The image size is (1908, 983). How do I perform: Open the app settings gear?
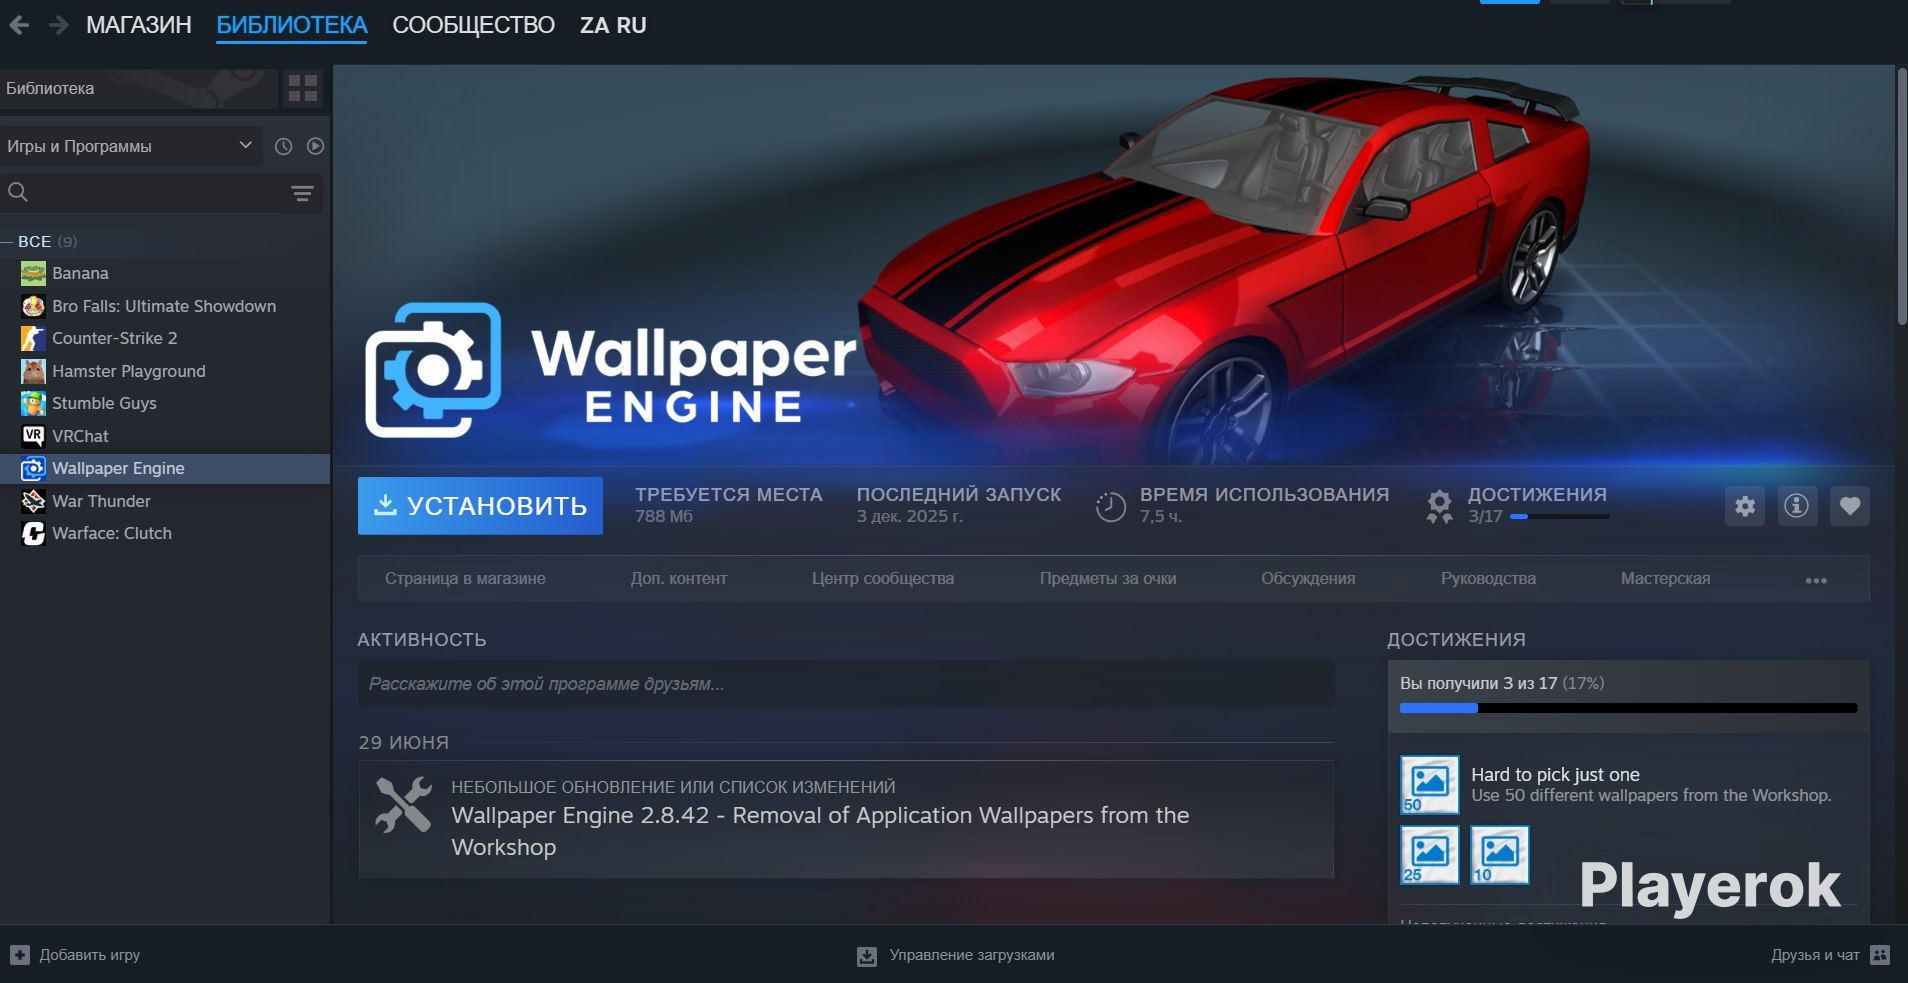(1745, 506)
